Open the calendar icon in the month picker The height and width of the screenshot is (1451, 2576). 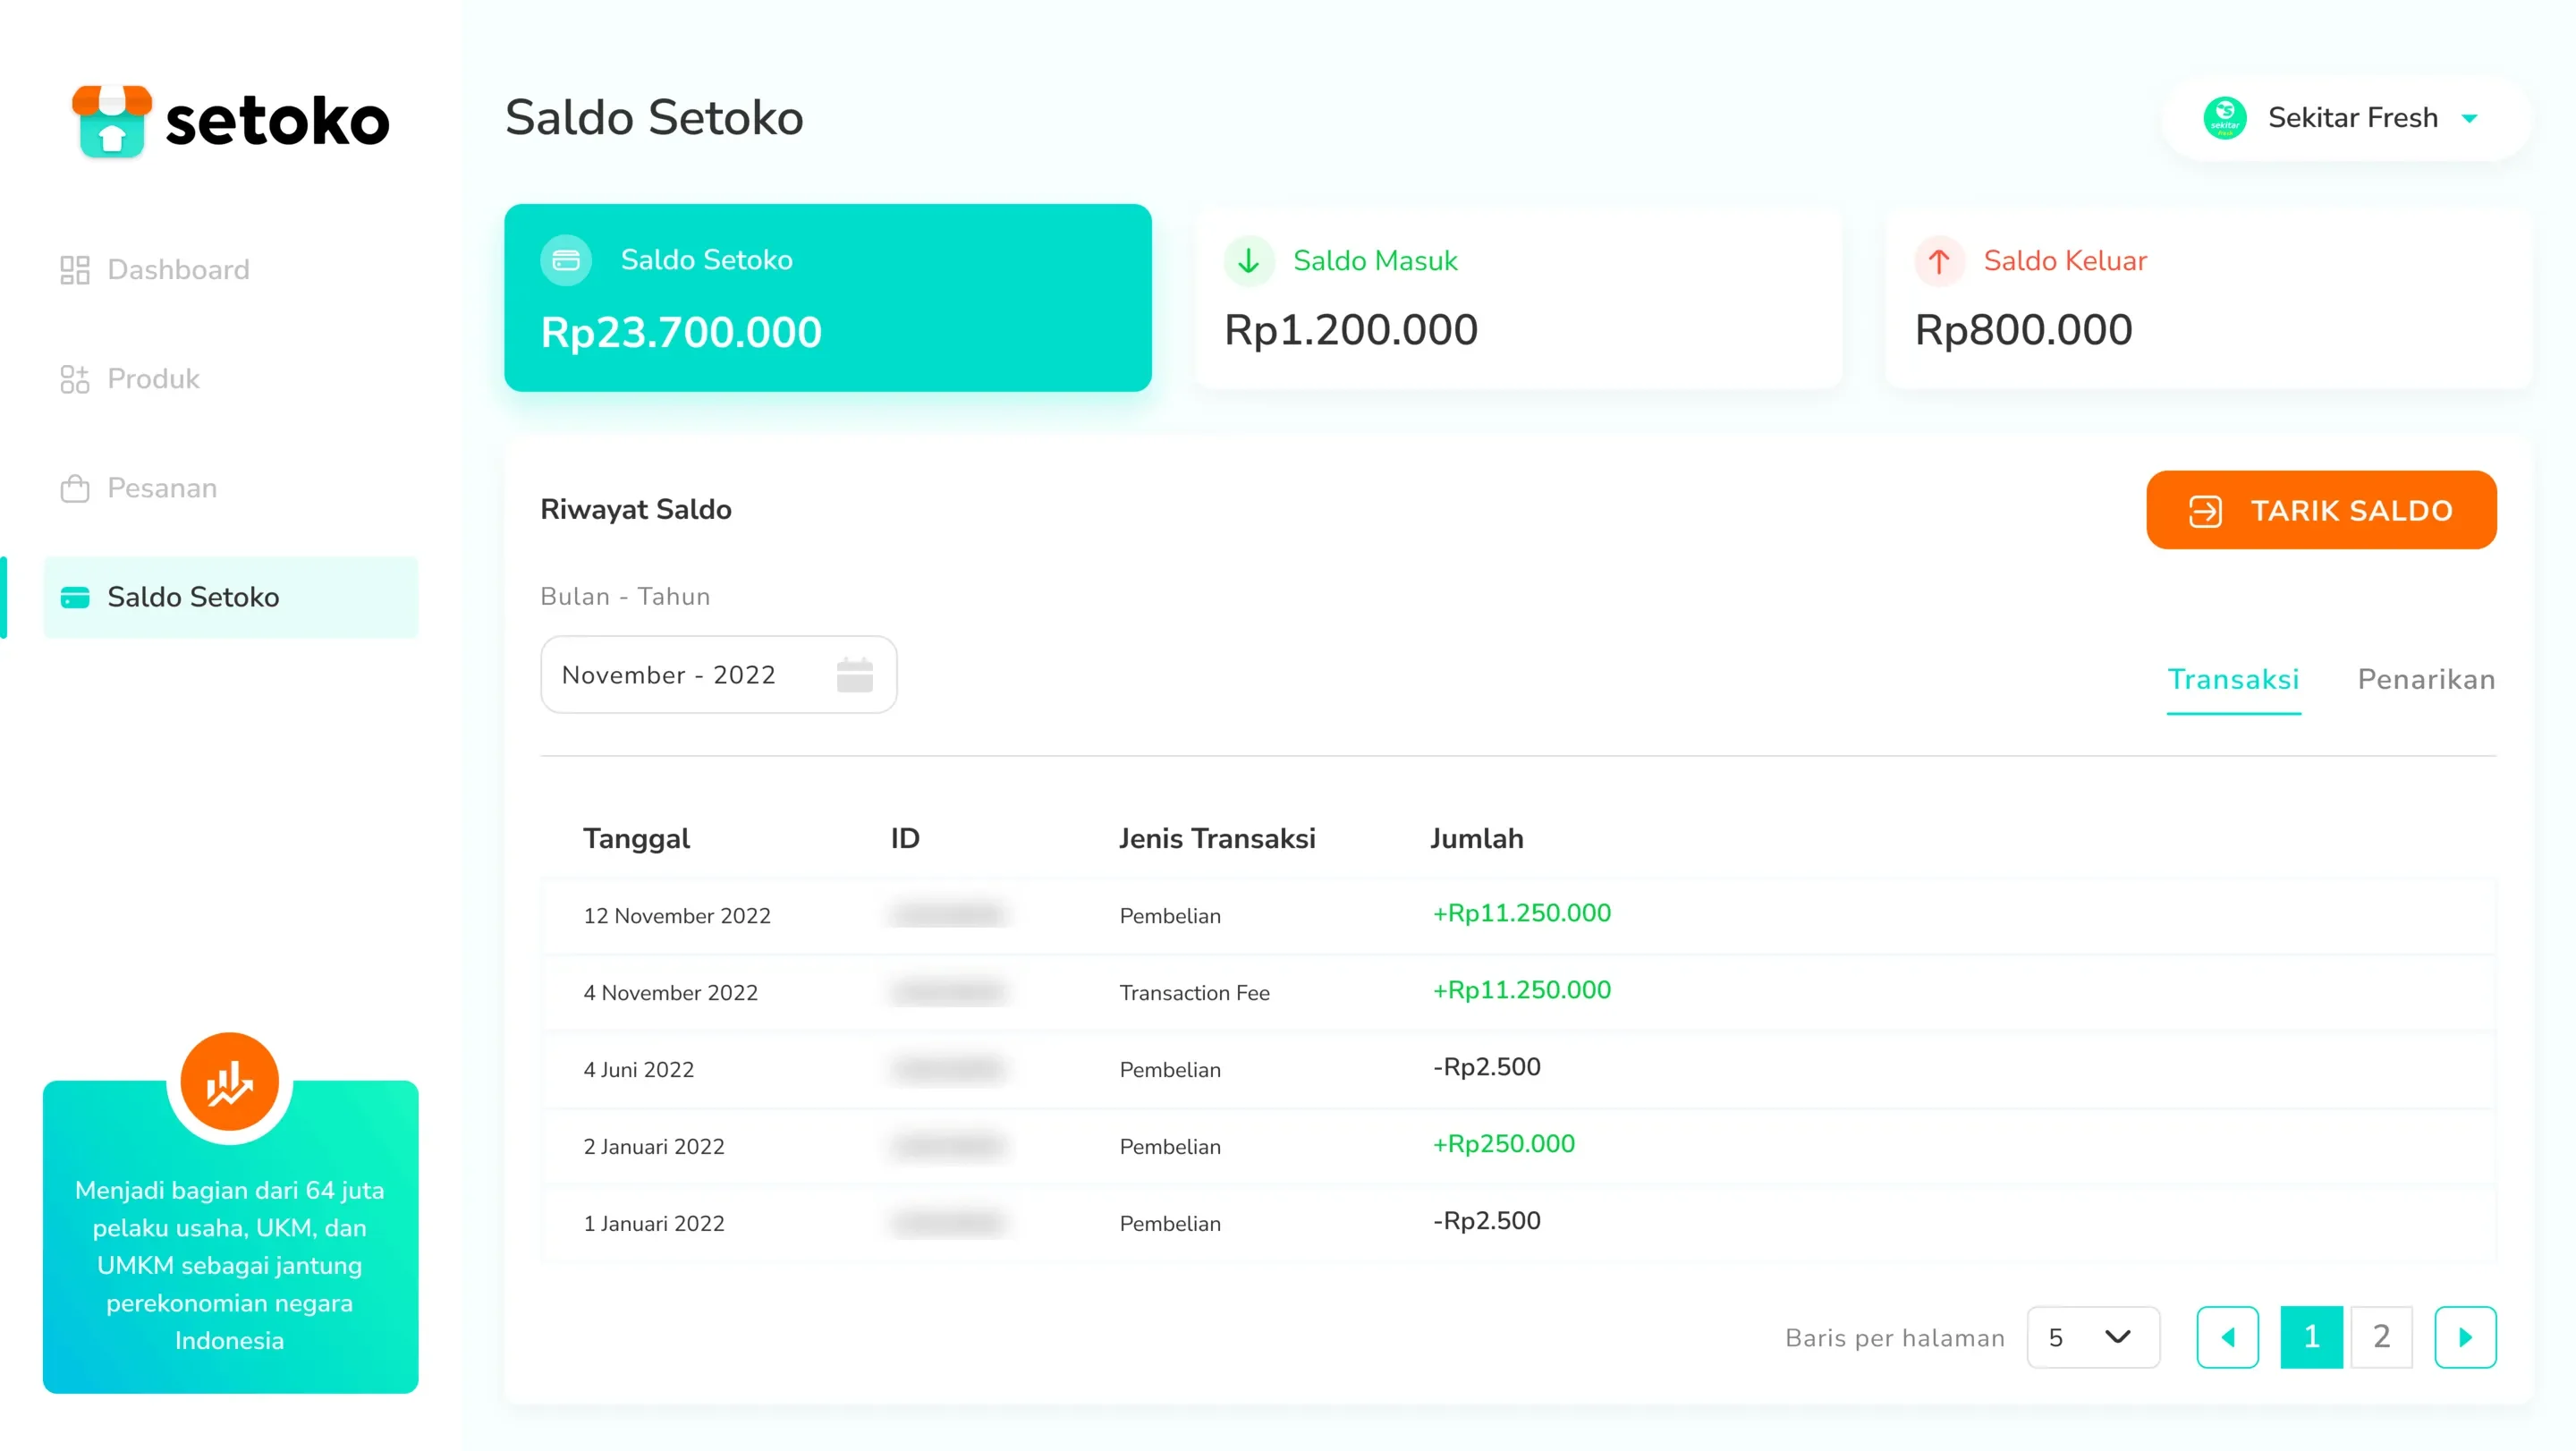[855, 675]
